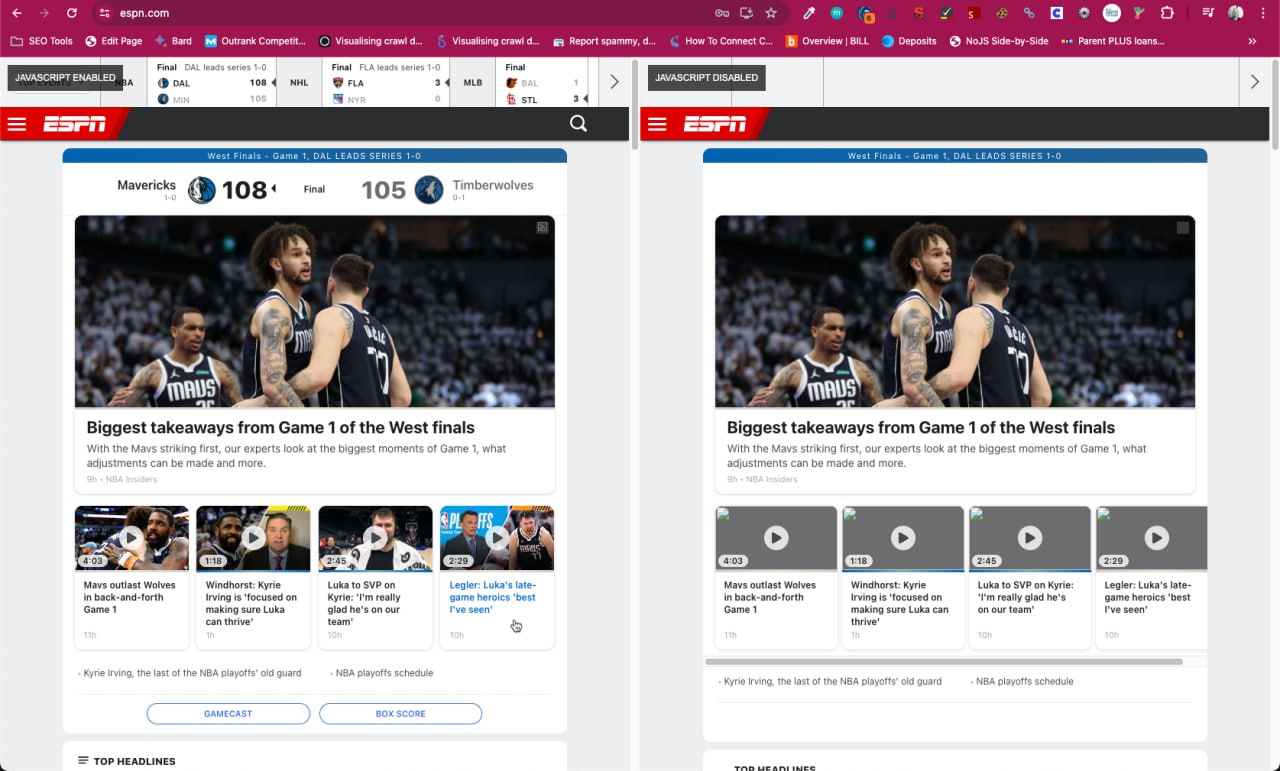
Task: Open the eyedropper color picker extension
Action: (810, 13)
